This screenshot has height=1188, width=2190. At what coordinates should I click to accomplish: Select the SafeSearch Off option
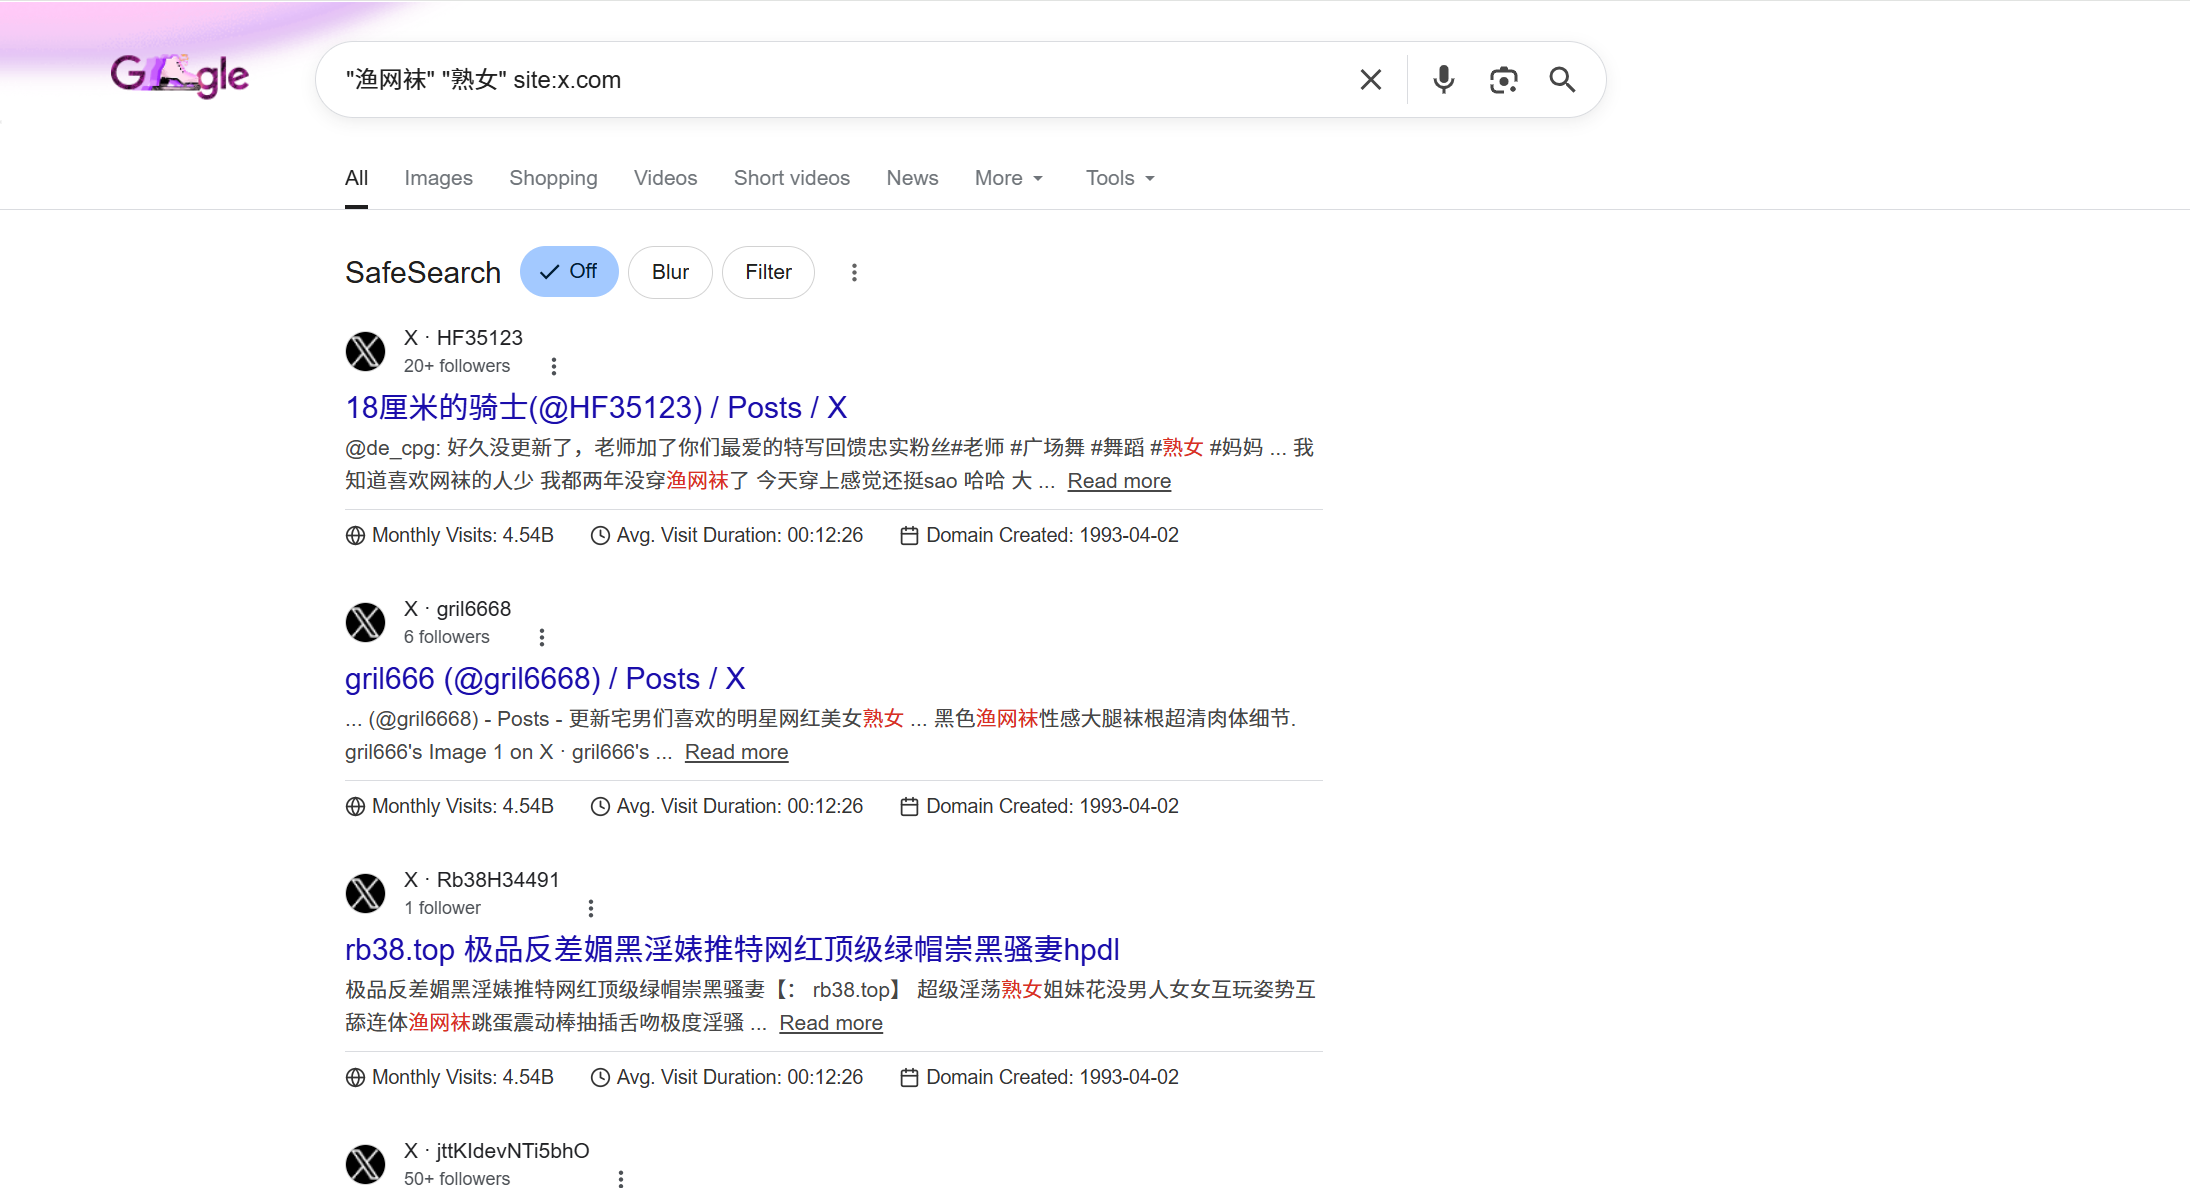point(569,272)
